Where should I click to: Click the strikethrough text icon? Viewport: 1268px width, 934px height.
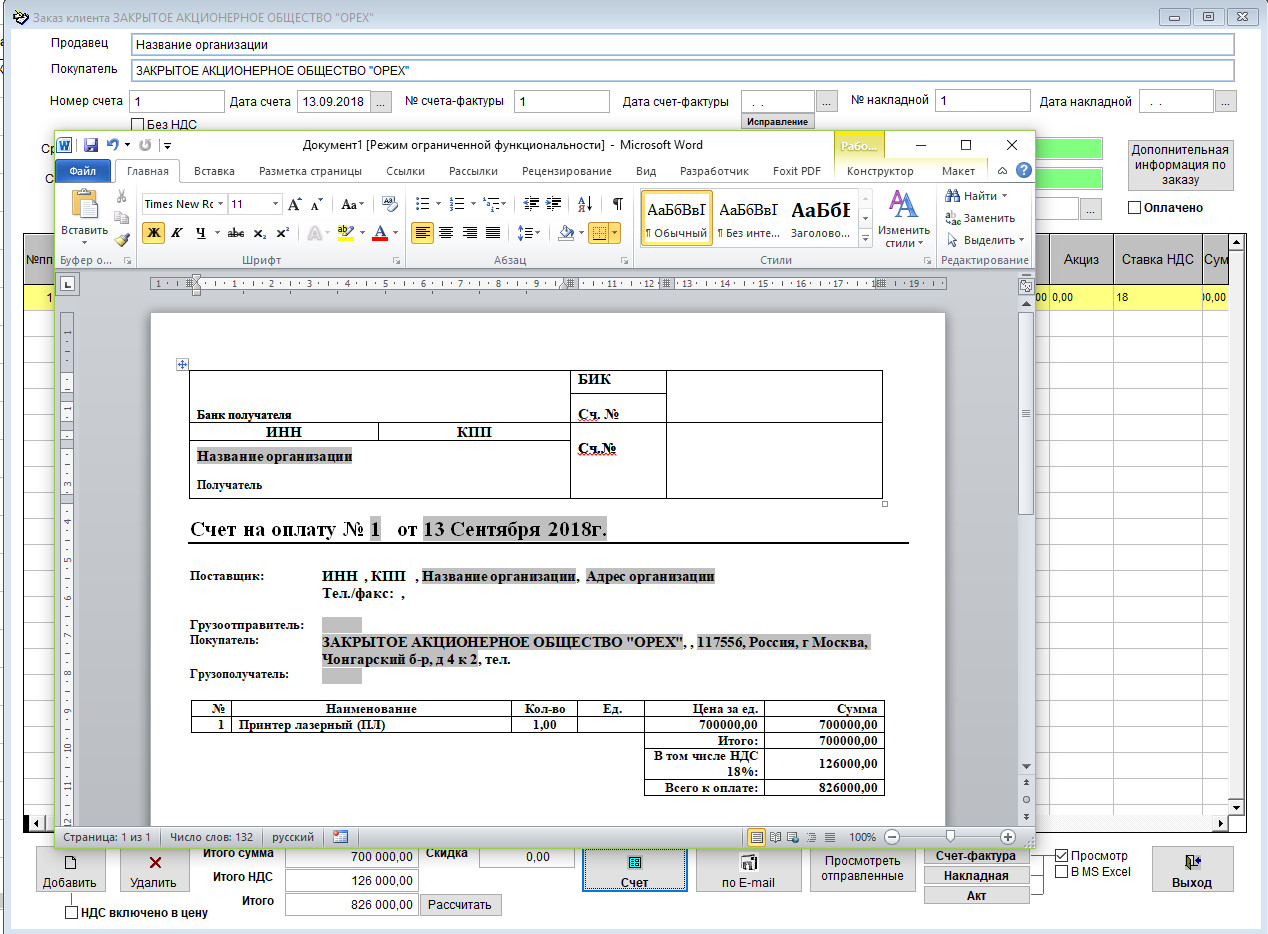pos(236,233)
